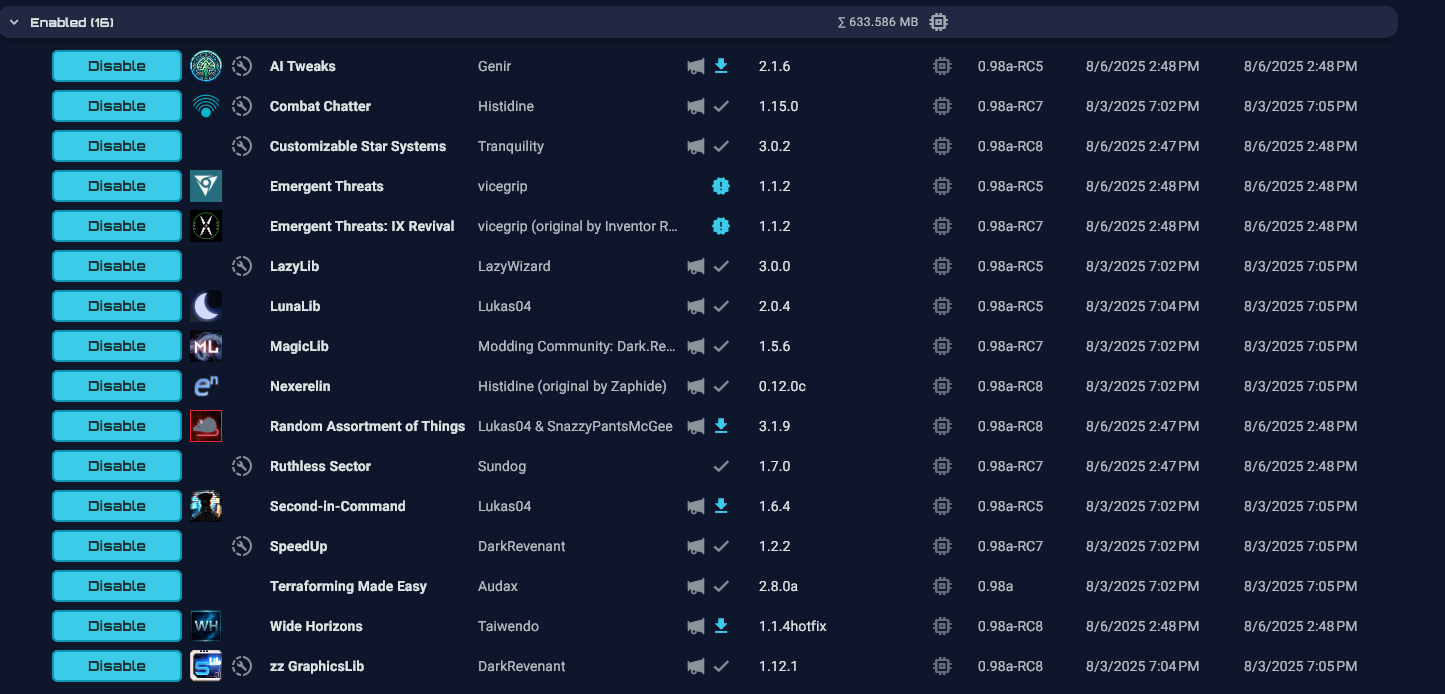This screenshot has height=694, width=1445.
Task: Click game version 0.98a for Terraforming Made Easy
Action: (995, 586)
